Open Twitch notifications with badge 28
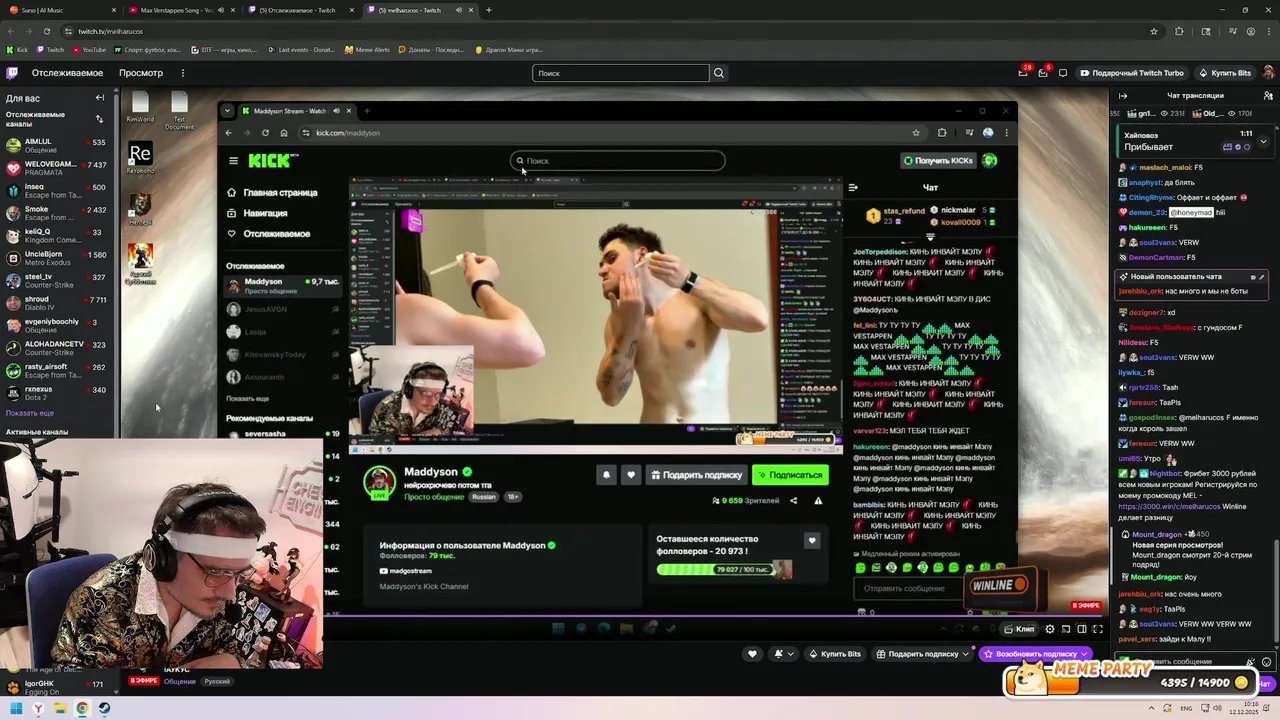The image size is (1280, 720). click(x=1023, y=73)
